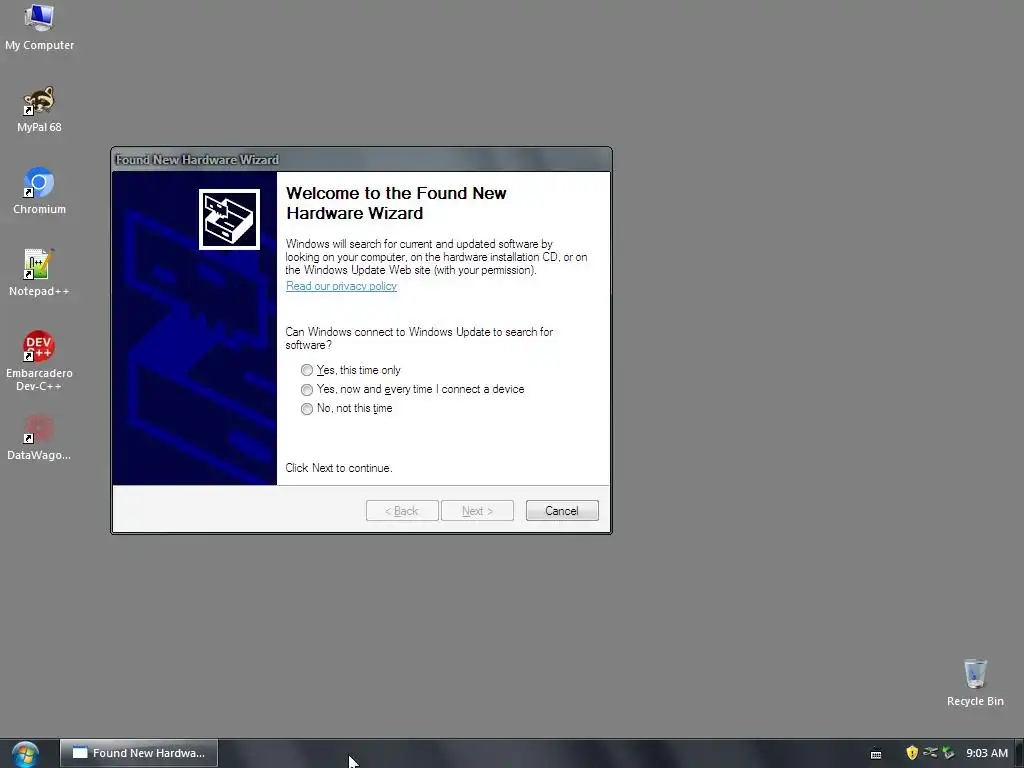Click the Found New Hardware Wizard title bar
The width and height of the screenshot is (1024, 768).
(361, 159)
